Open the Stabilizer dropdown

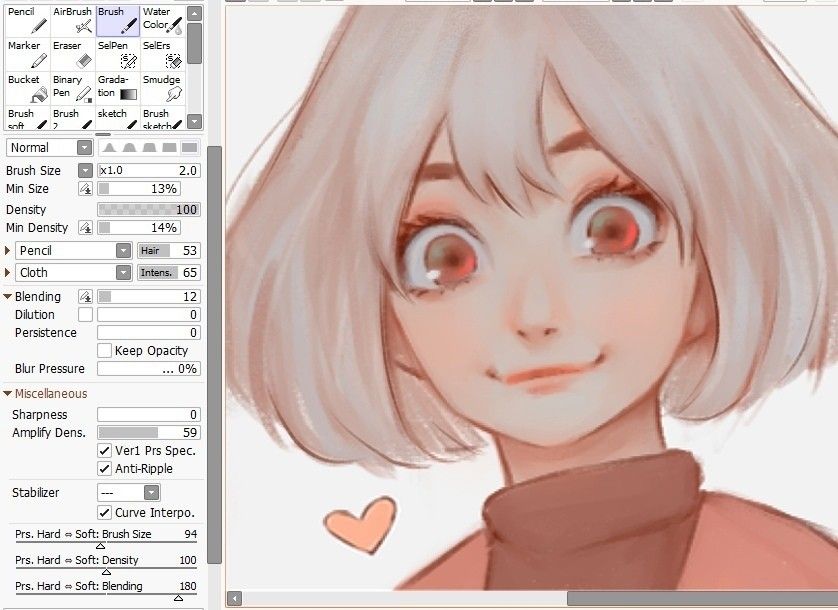(x=152, y=492)
